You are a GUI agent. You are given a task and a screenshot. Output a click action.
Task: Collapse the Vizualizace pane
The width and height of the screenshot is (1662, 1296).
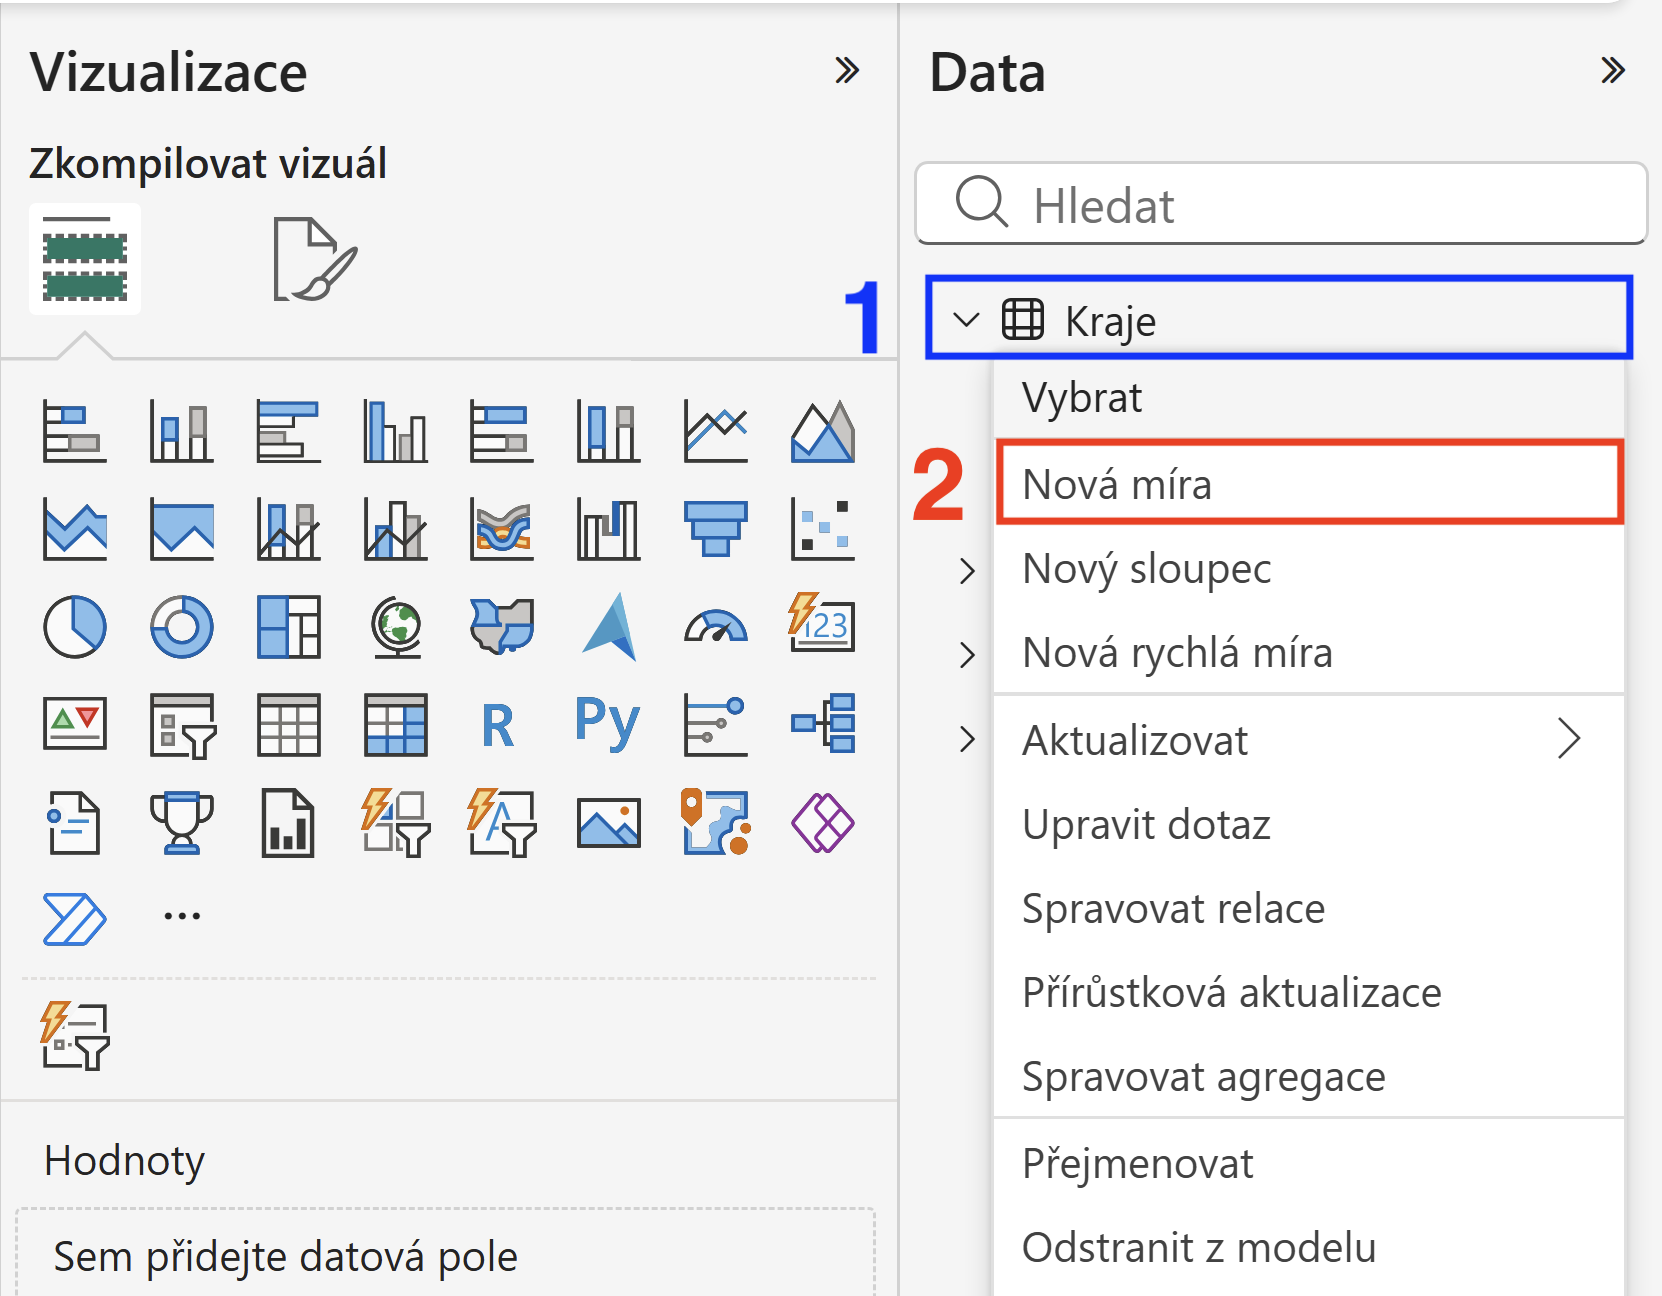tap(847, 71)
